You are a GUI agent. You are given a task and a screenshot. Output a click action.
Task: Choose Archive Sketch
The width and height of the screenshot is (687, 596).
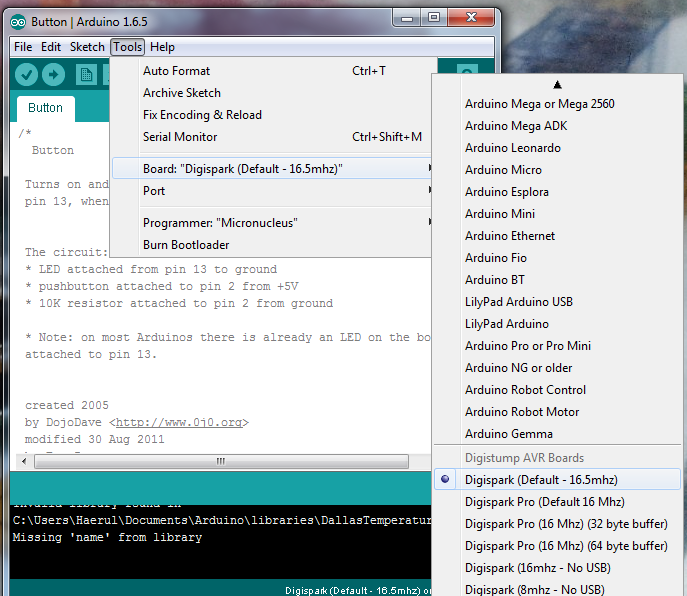(x=272, y=93)
